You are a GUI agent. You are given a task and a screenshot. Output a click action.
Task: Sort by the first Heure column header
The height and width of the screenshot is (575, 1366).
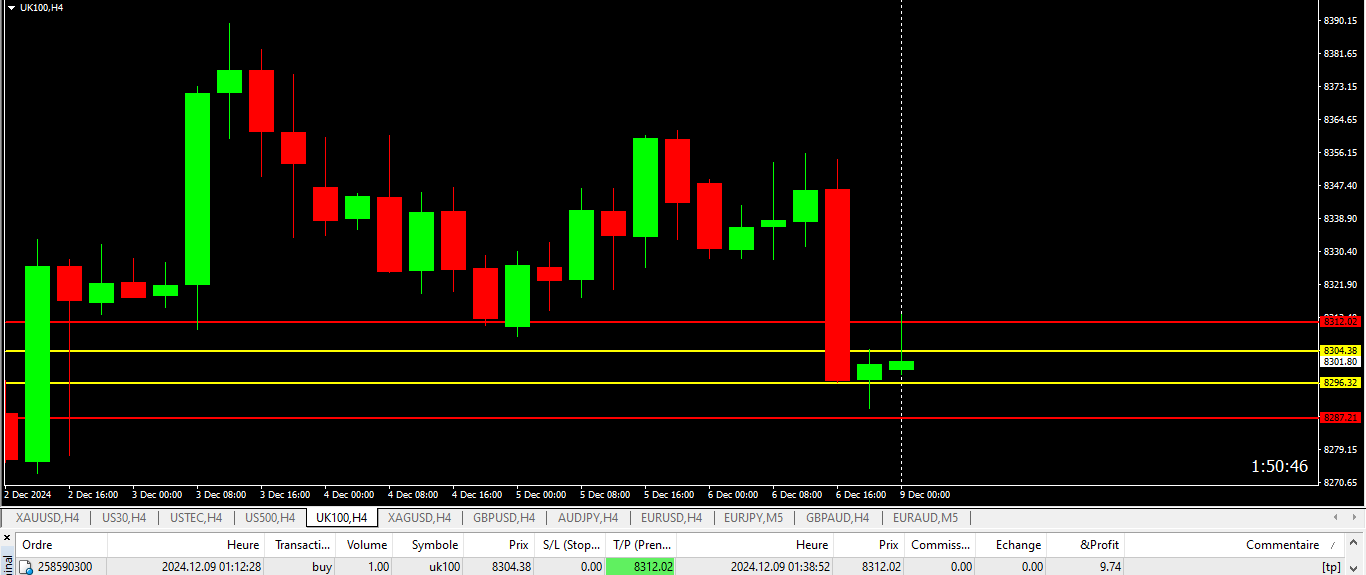(x=186, y=545)
